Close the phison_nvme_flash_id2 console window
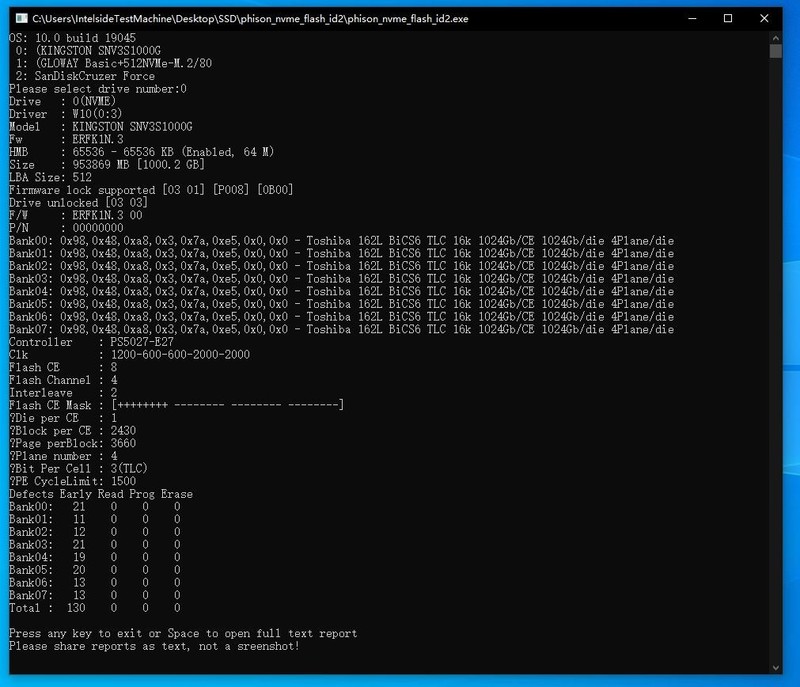 764,18
